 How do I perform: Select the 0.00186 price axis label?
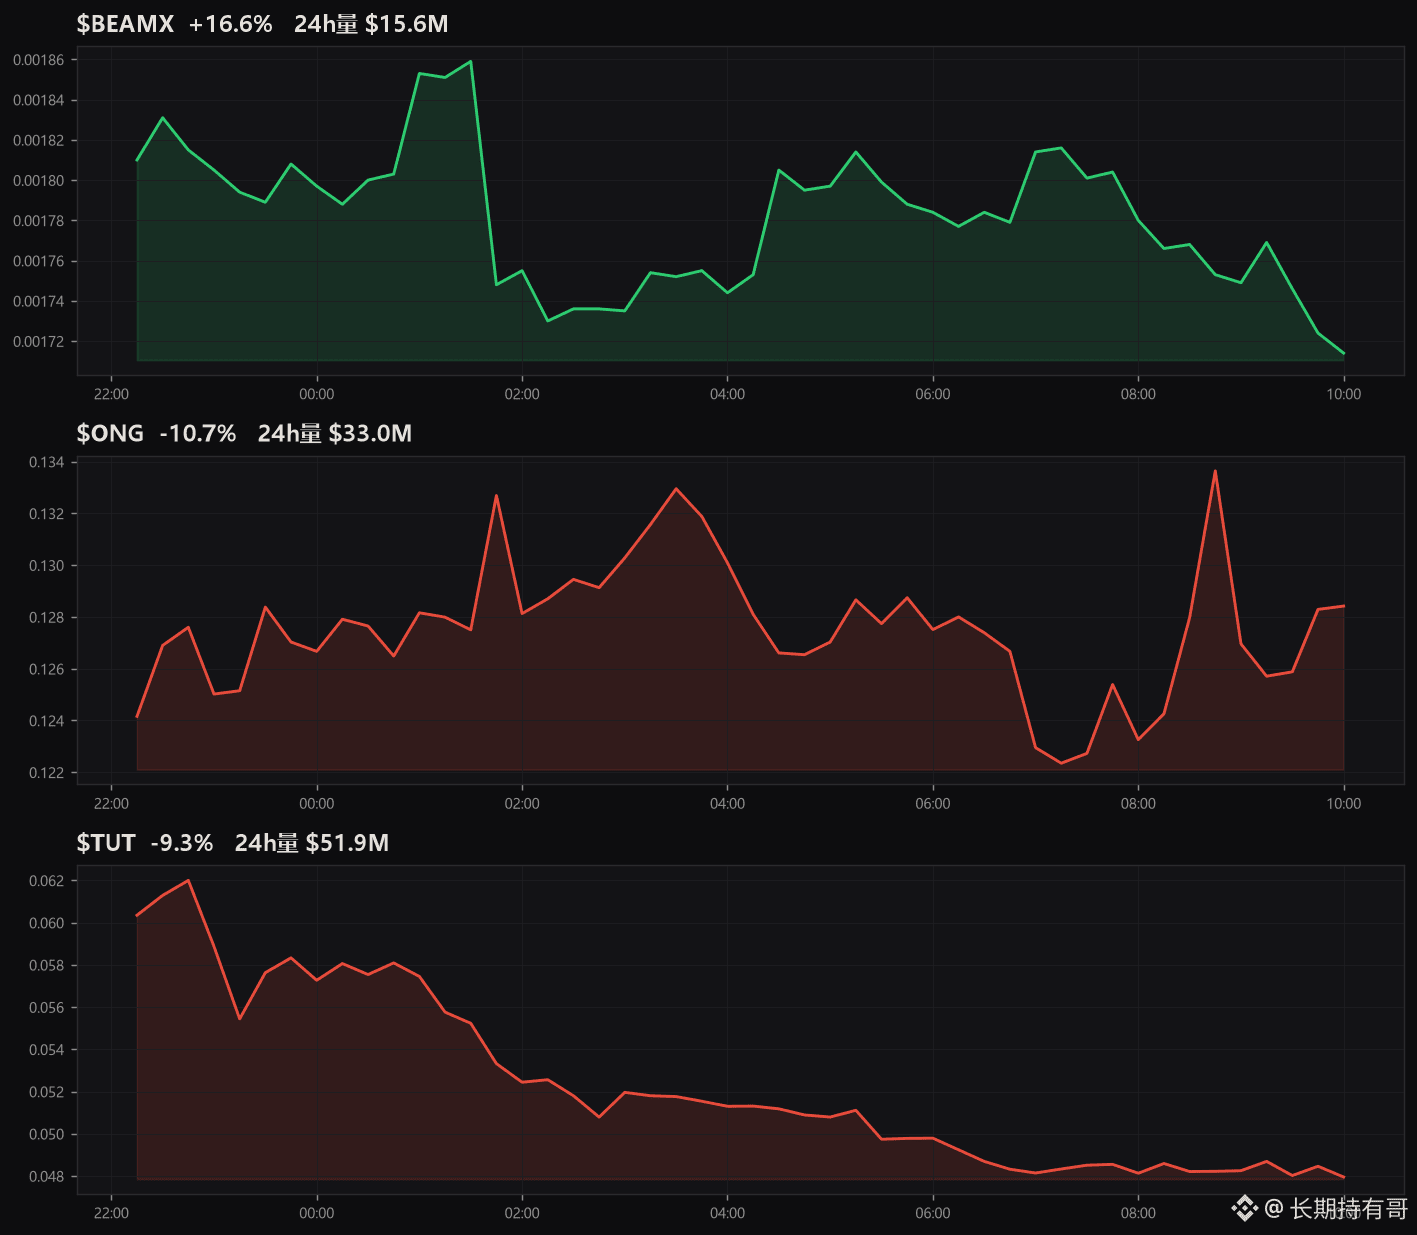pos(39,60)
